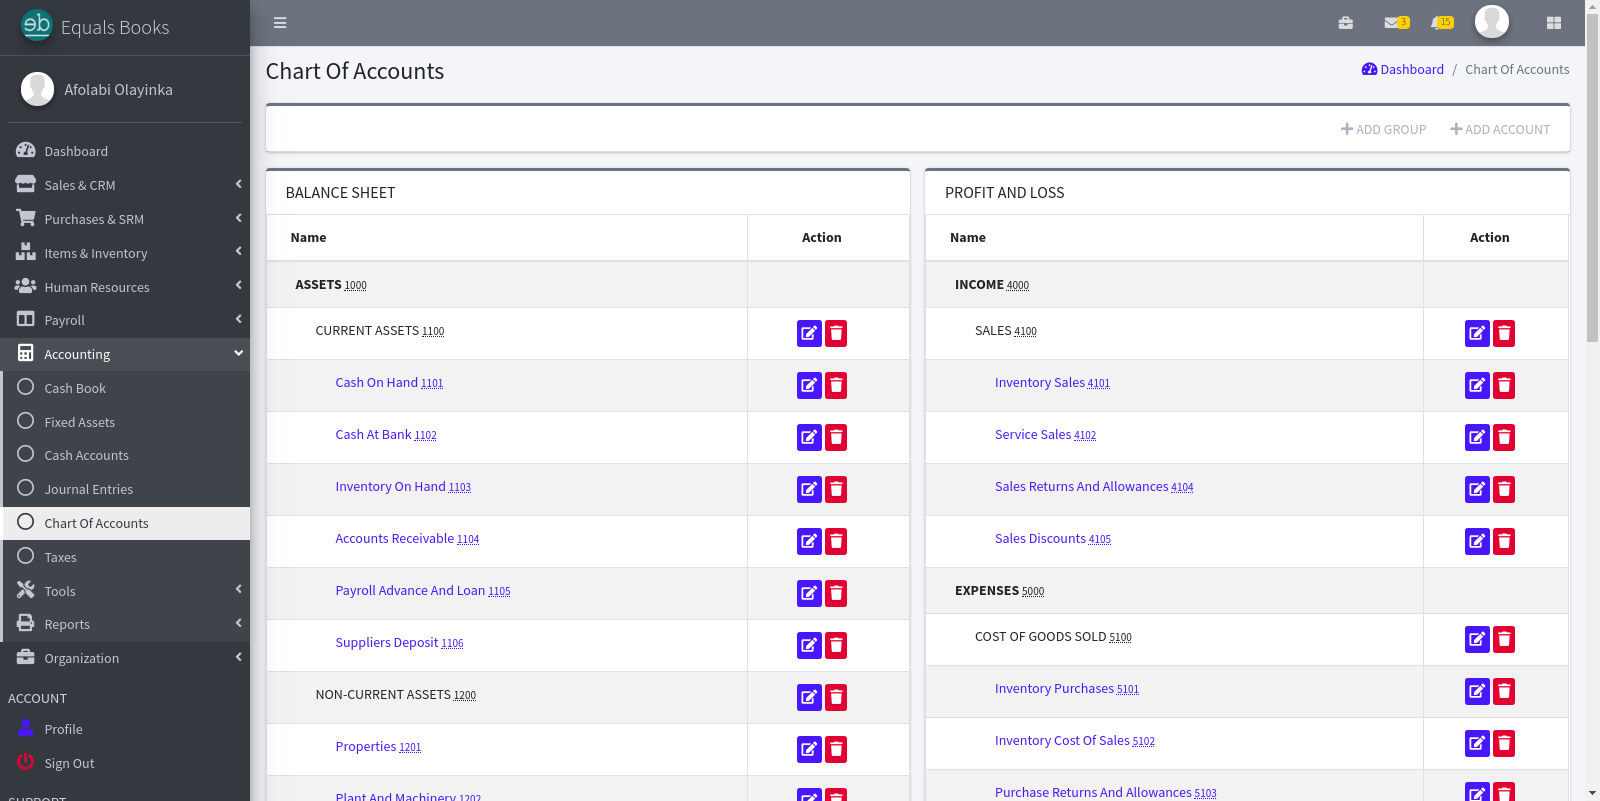
Task: Open Cash Accounts under Accounting
Action: [125, 455]
